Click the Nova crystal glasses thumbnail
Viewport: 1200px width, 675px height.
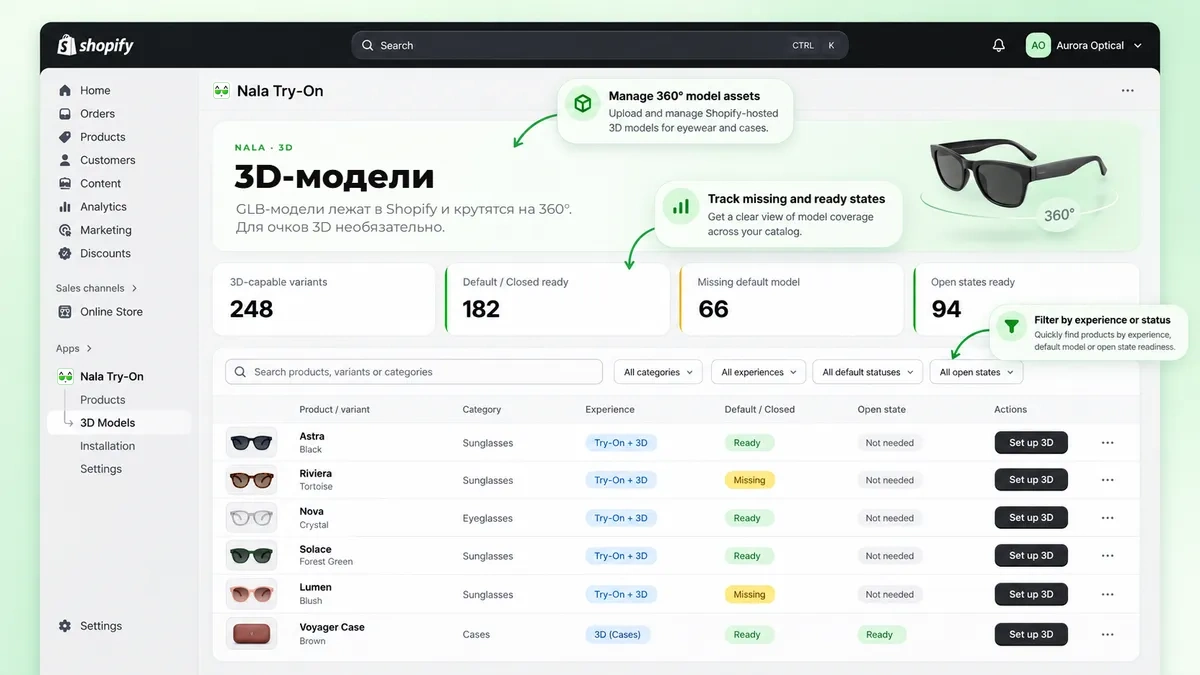point(252,518)
